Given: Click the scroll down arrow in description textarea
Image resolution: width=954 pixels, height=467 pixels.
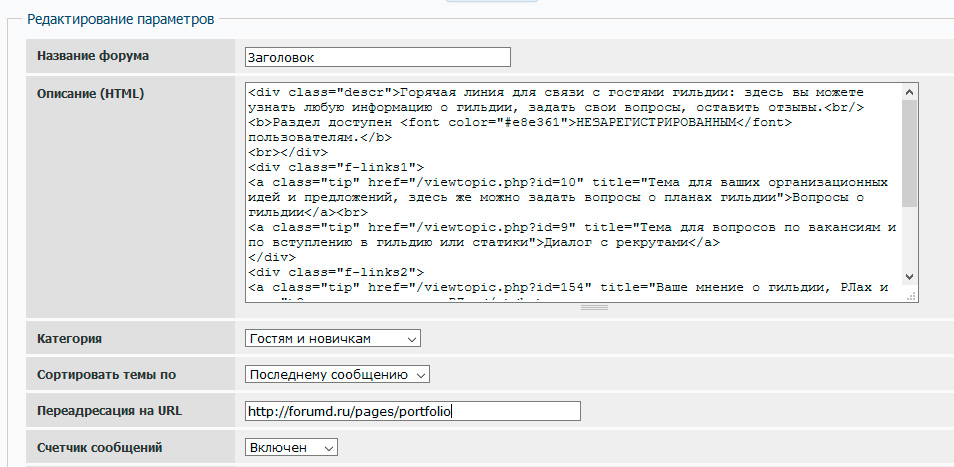Looking at the screenshot, I should pyautogui.click(x=909, y=277).
